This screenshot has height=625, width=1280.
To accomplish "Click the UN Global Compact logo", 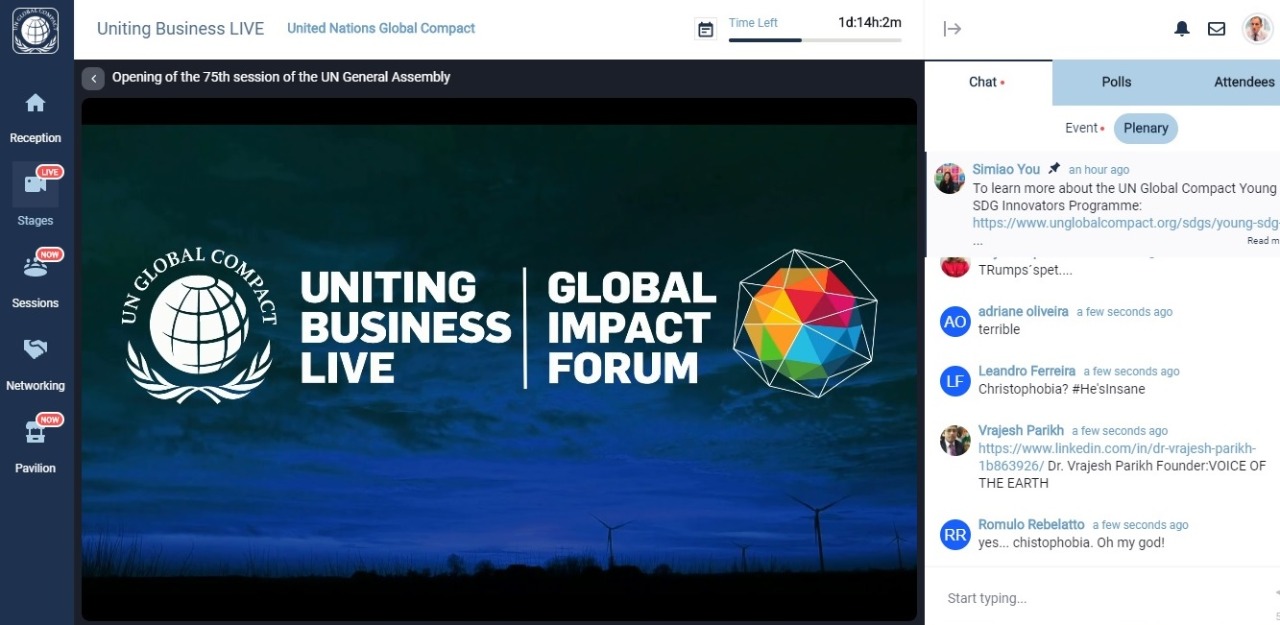I will [x=36, y=30].
